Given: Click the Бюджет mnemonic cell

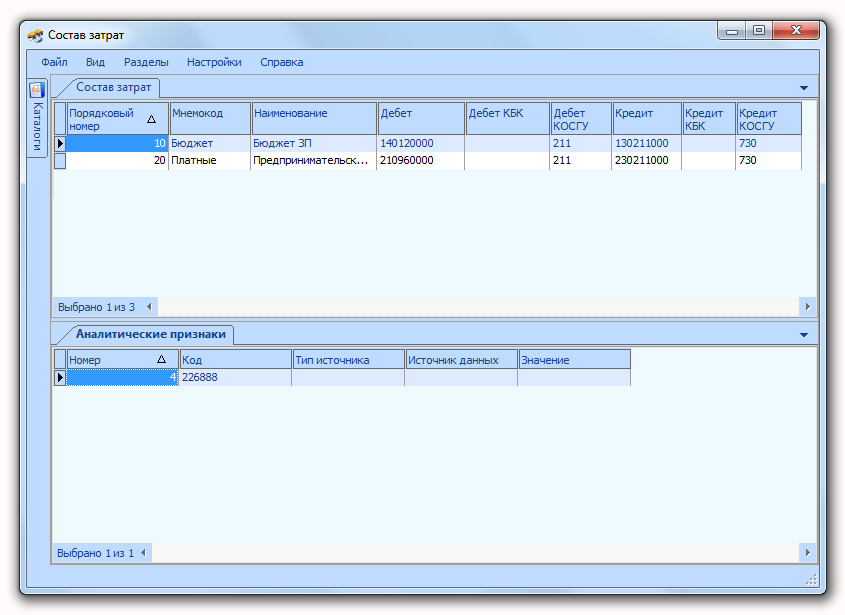Looking at the screenshot, I should pyautogui.click(x=210, y=143).
